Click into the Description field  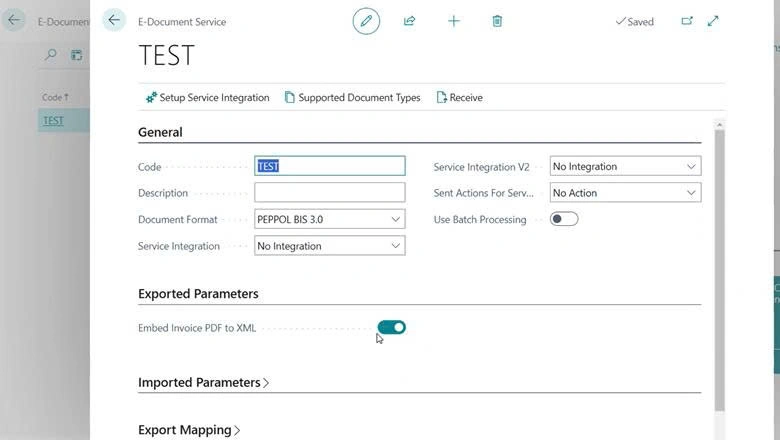point(329,192)
